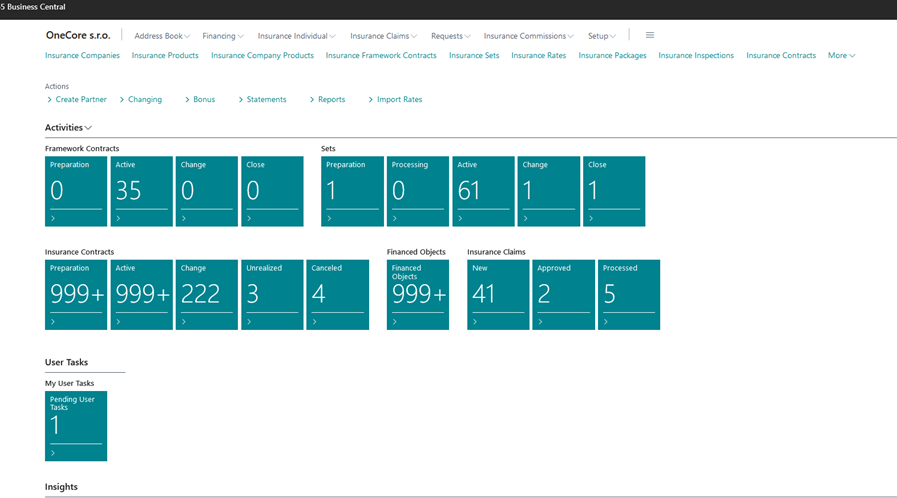Screen dimensions: 897x498
Task: Expand the More navigation options
Action: tap(841, 56)
